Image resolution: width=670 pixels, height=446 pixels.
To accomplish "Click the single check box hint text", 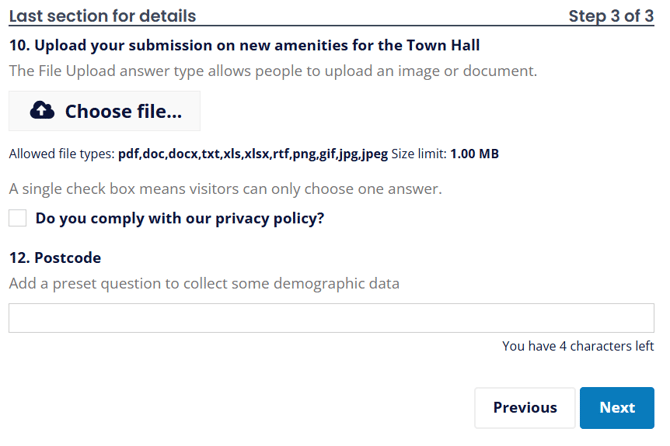I will tap(225, 188).
